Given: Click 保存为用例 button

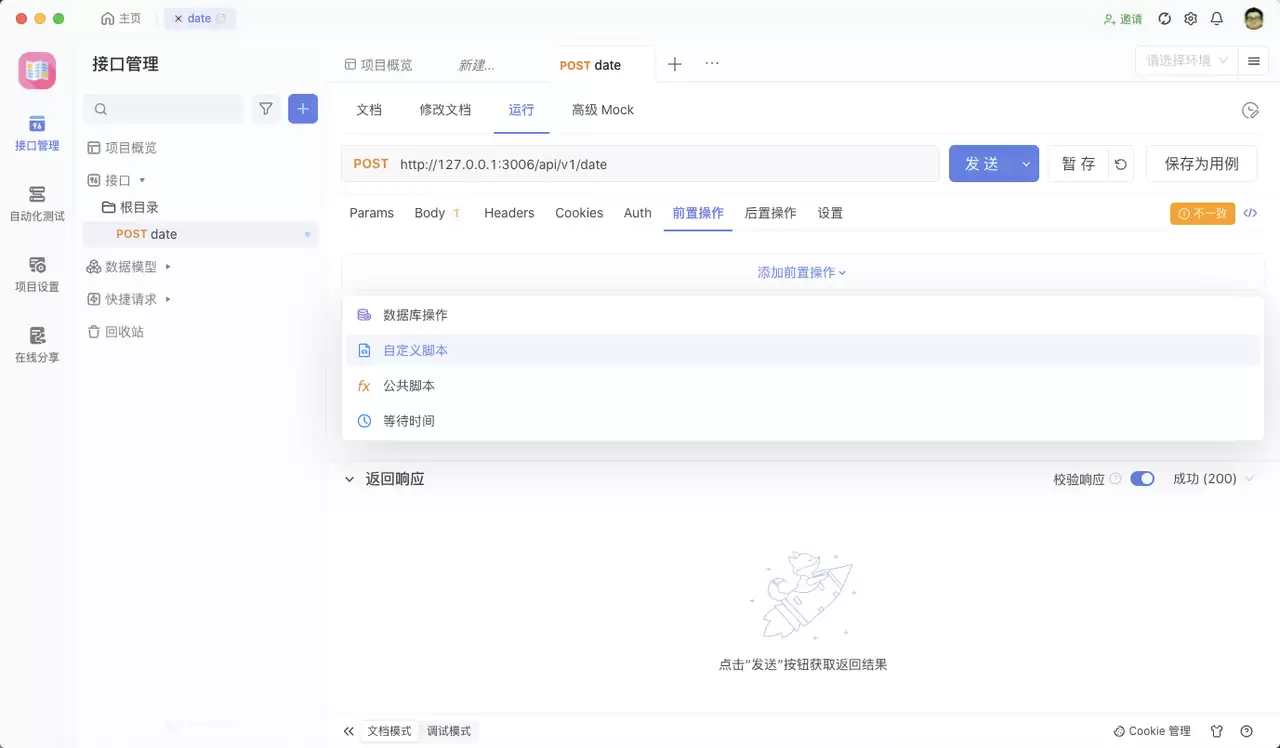Looking at the screenshot, I should point(1201,164).
